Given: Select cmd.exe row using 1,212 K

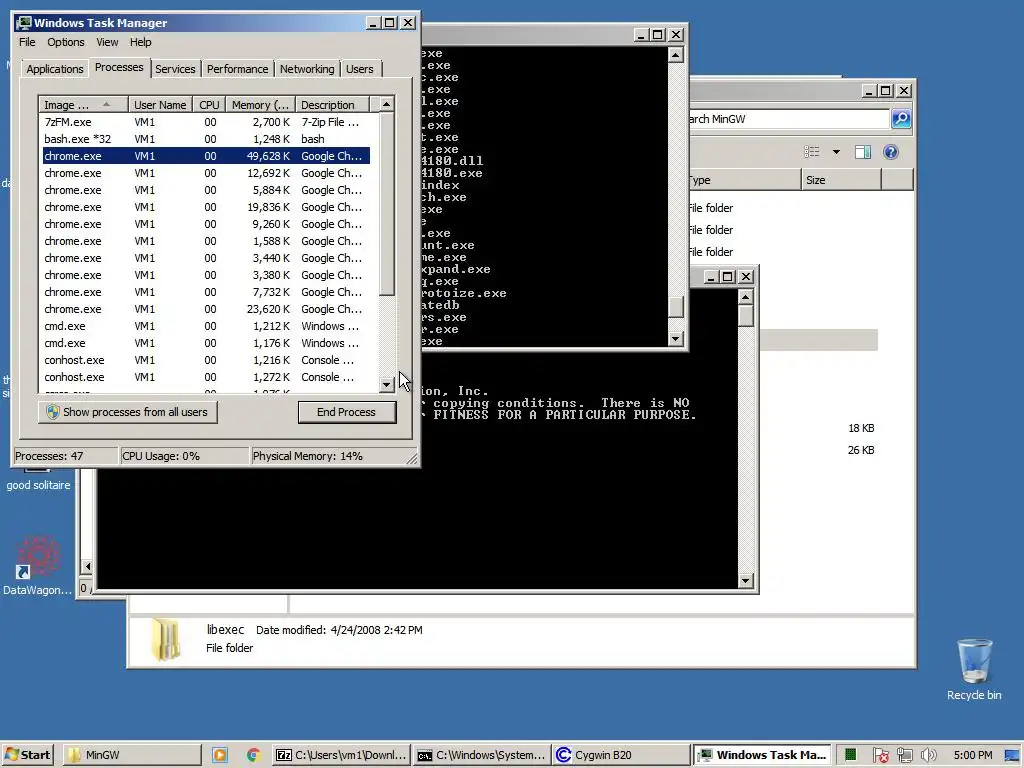Looking at the screenshot, I should pos(206,326).
